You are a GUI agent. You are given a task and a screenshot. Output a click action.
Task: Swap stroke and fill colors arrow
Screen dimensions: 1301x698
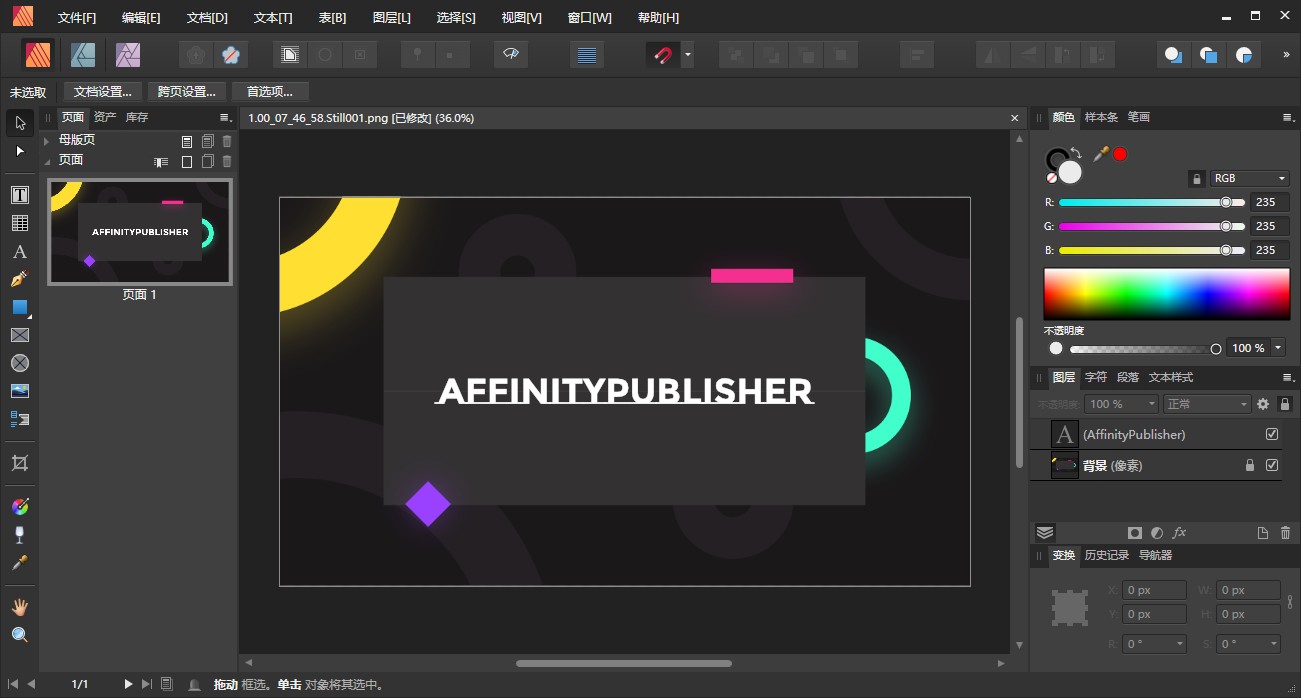(x=1076, y=153)
